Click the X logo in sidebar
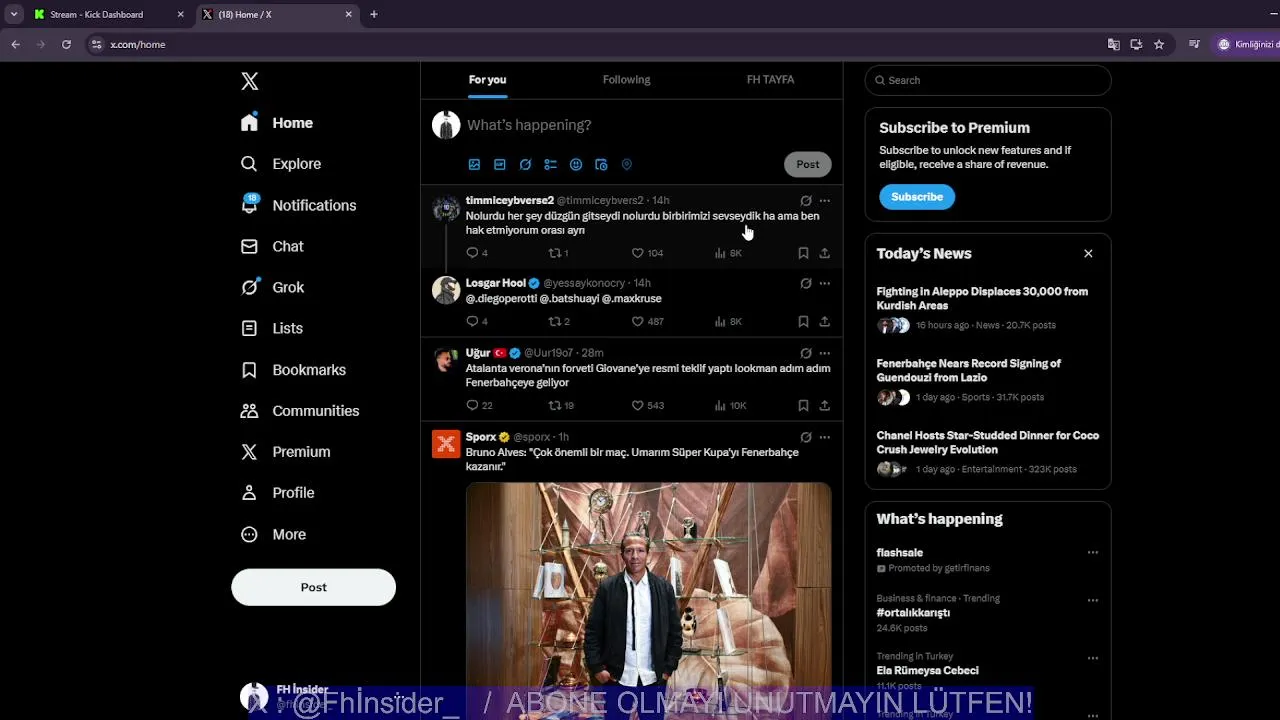This screenshot has height=720, width=1280. [250, 81]
